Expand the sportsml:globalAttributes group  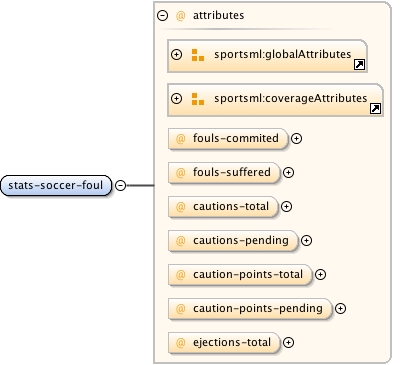pos(176,54)
